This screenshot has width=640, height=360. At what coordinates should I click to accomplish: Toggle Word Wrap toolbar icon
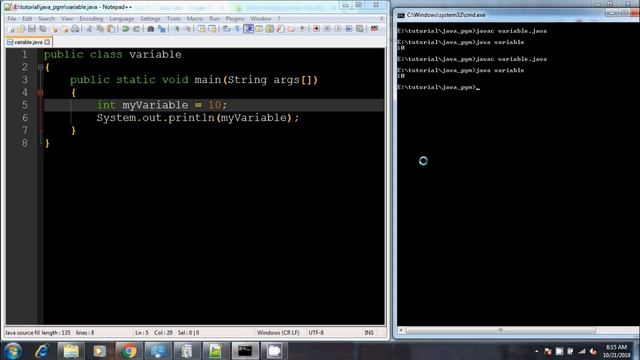(x=226, y=29)
